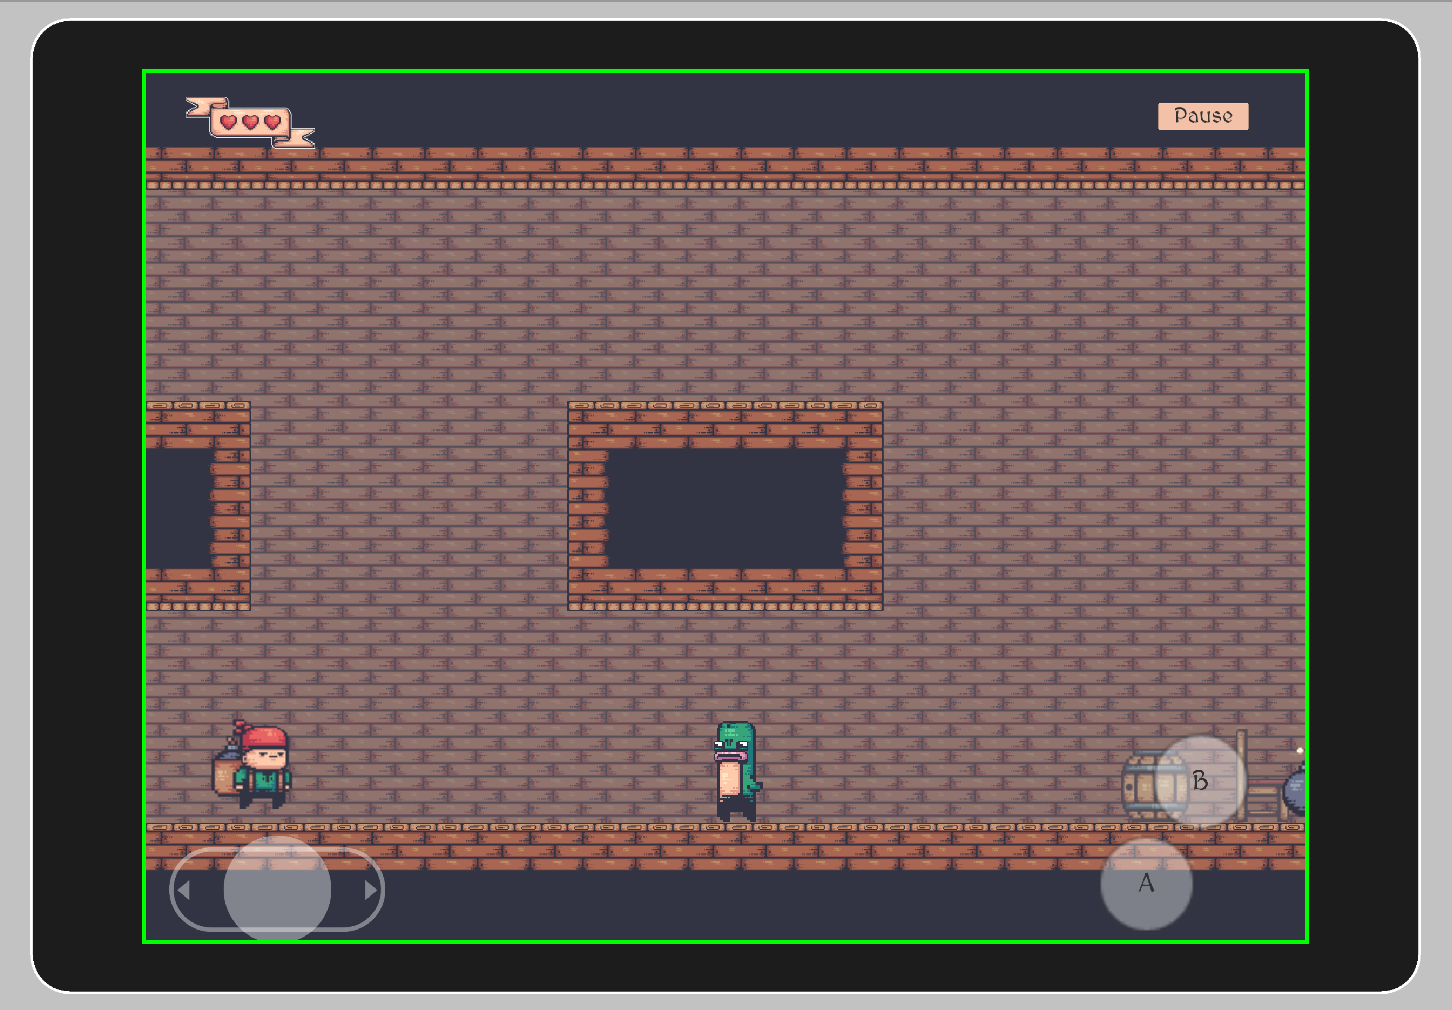Touch the round joystick thumb knob

point(277,889)
